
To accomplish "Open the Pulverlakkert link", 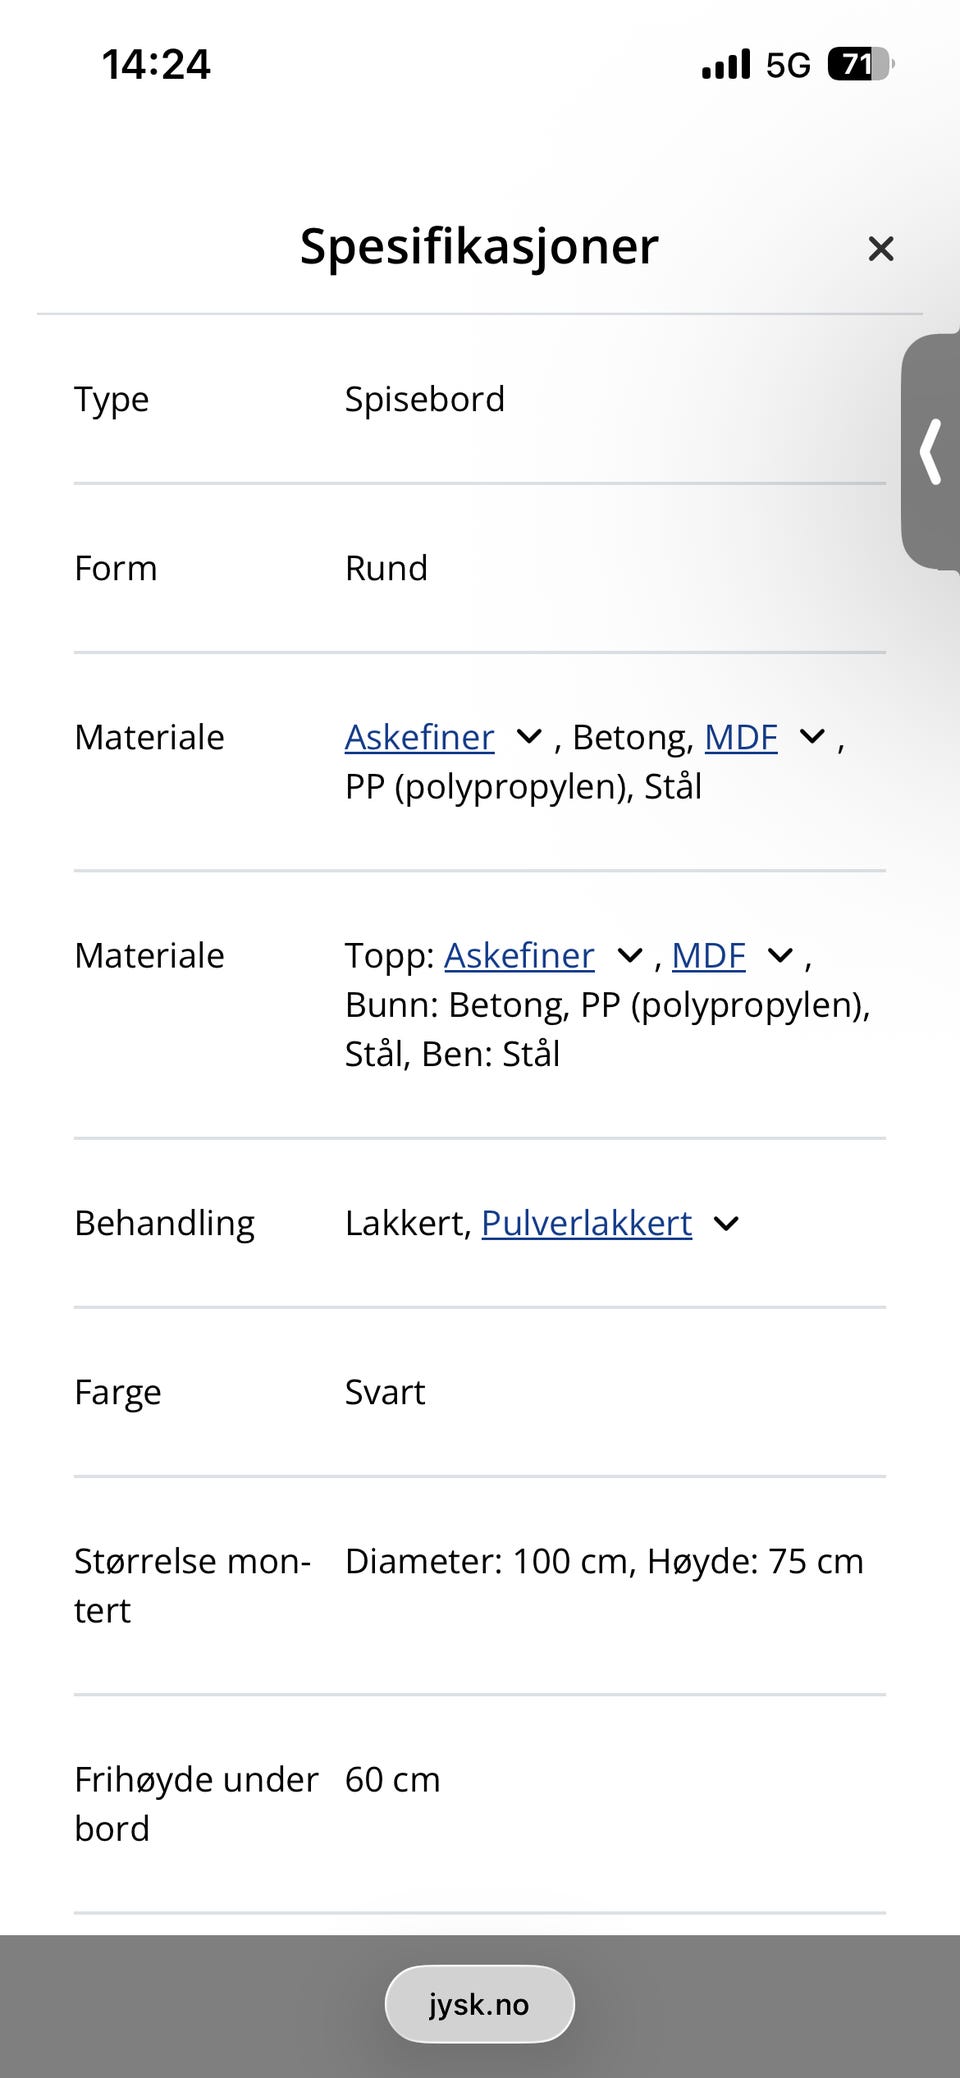I will (x=587, y=1223).
